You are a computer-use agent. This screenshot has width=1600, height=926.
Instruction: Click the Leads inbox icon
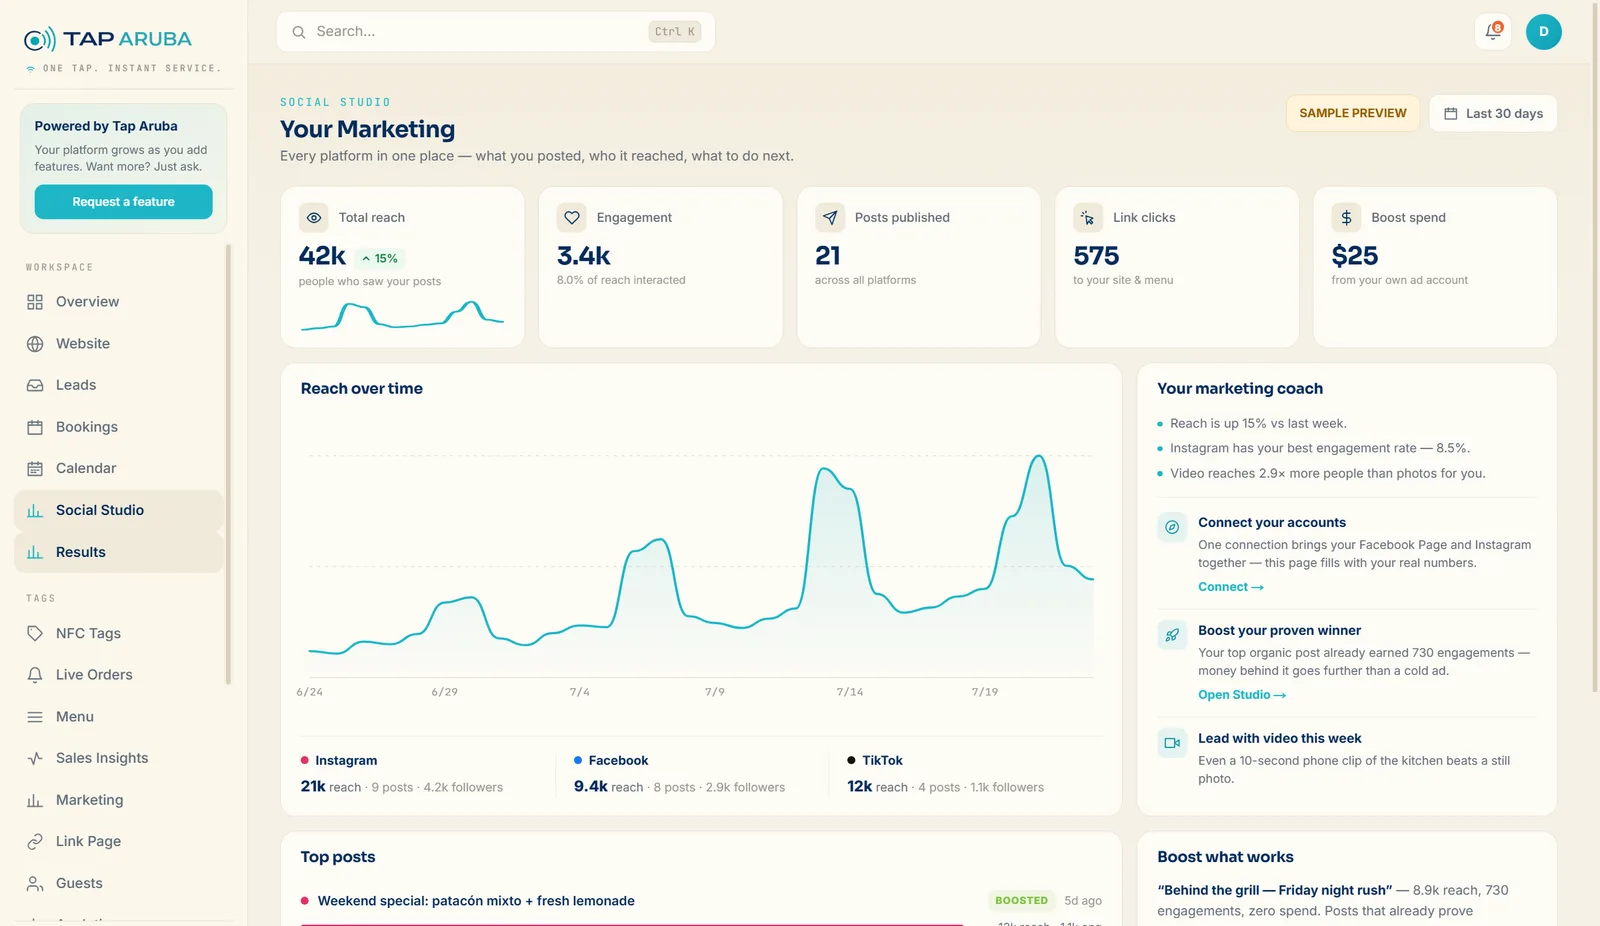pos(35,385)
